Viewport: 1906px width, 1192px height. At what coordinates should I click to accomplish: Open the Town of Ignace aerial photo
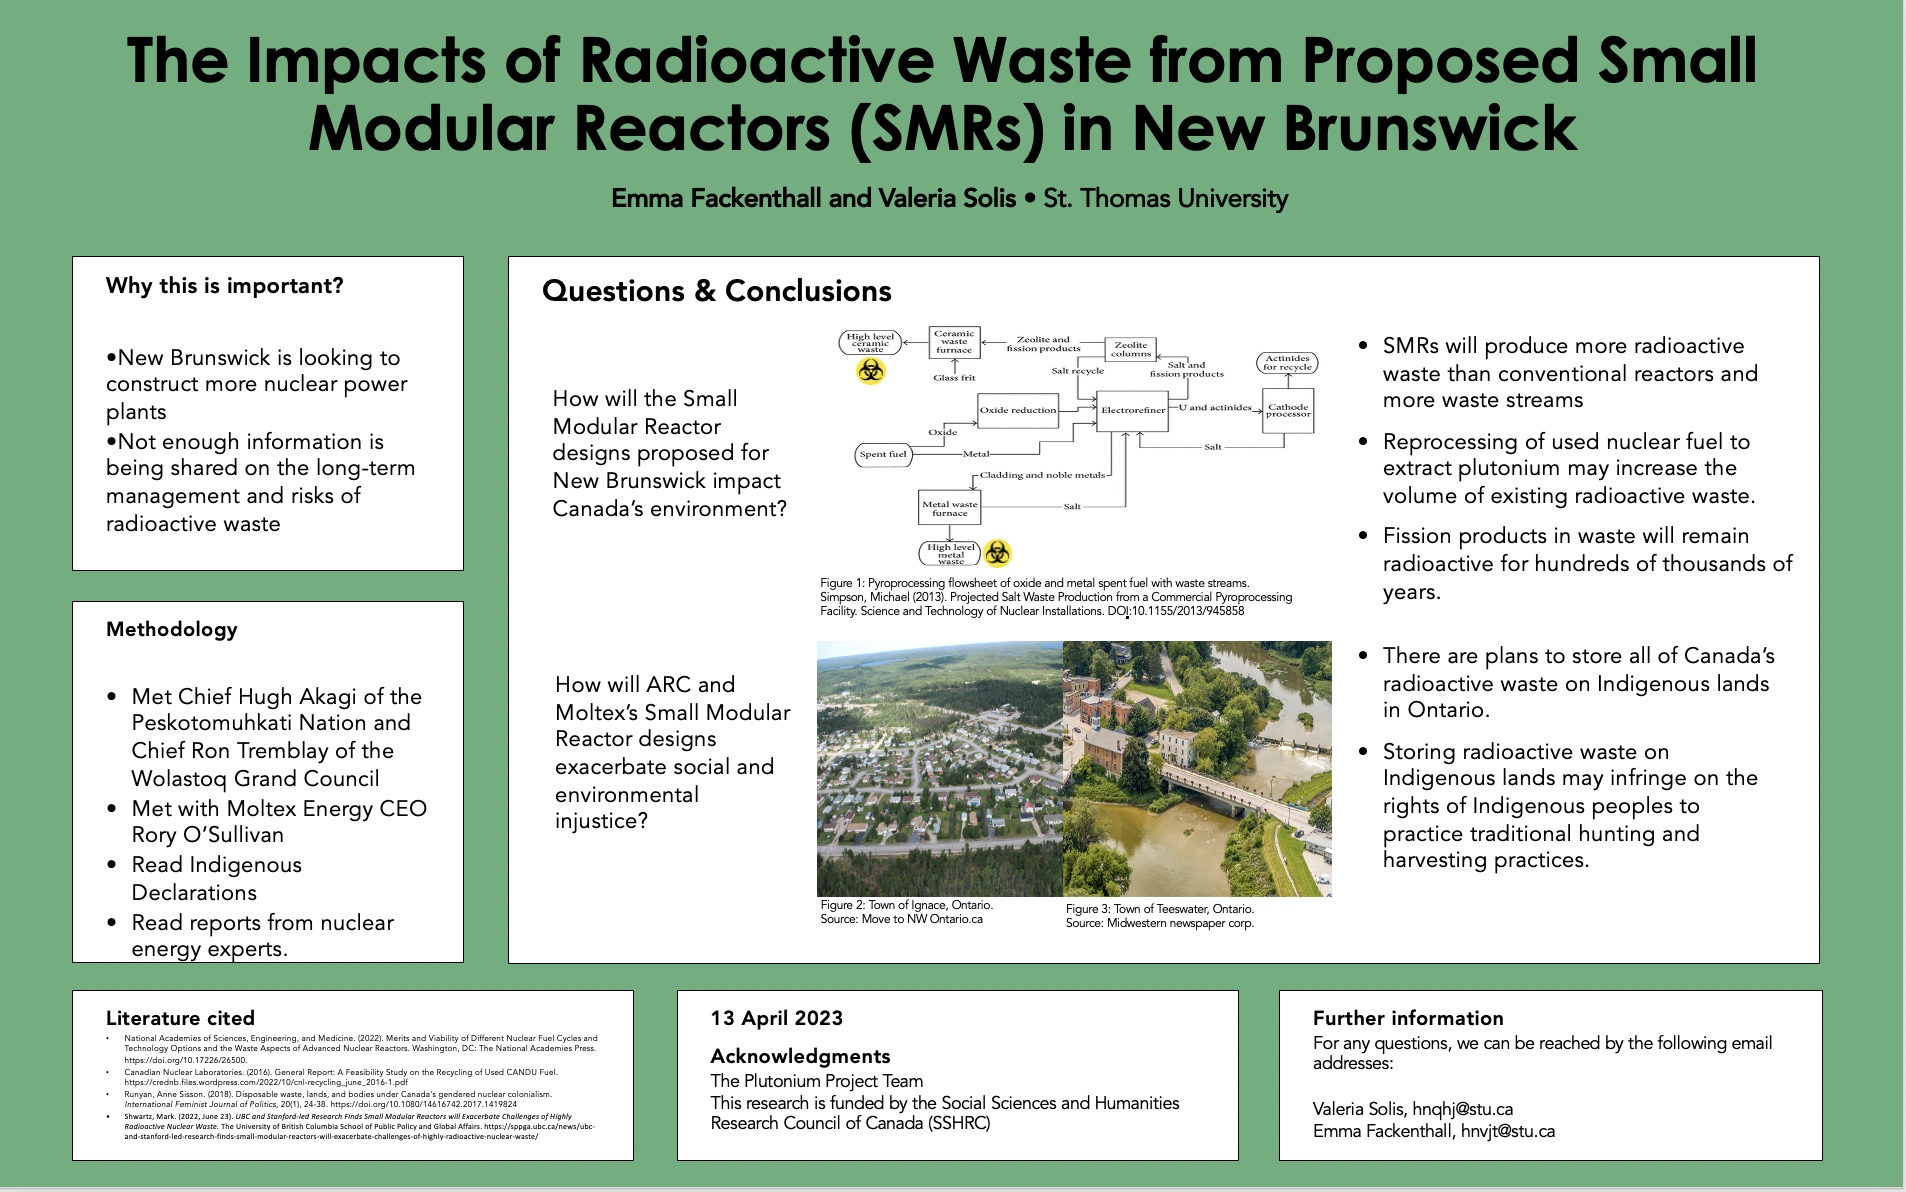point(940,769)
